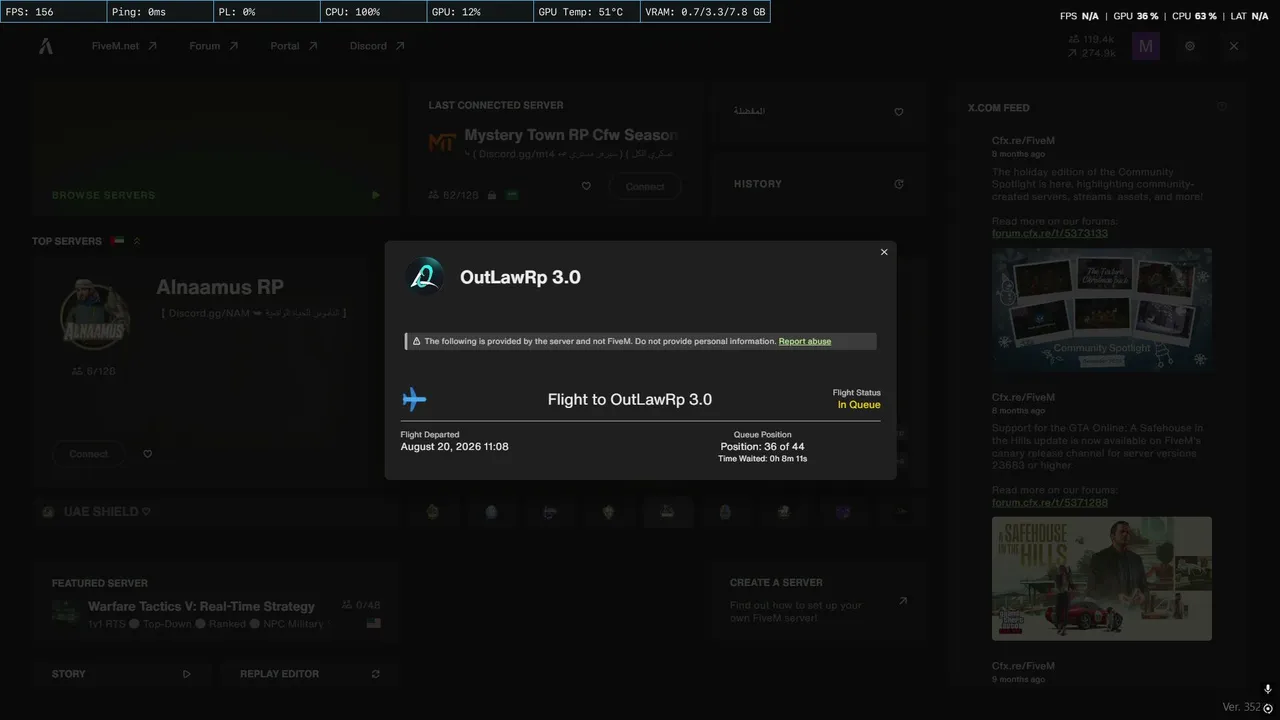Open the Community Spotlight image

(x=1102, y=310)
